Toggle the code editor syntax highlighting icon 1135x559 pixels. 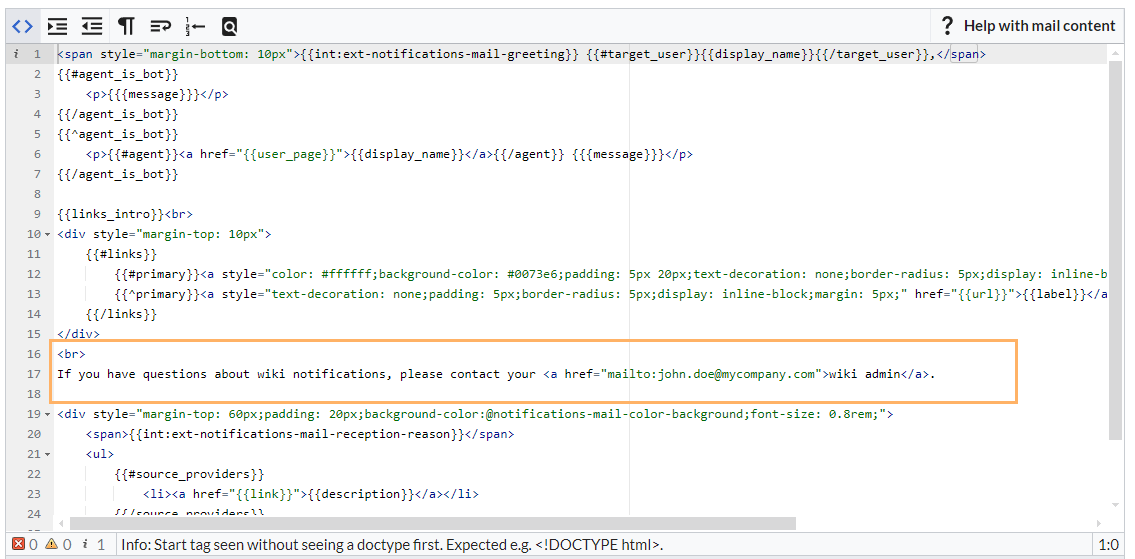click(x=22, y=27)
